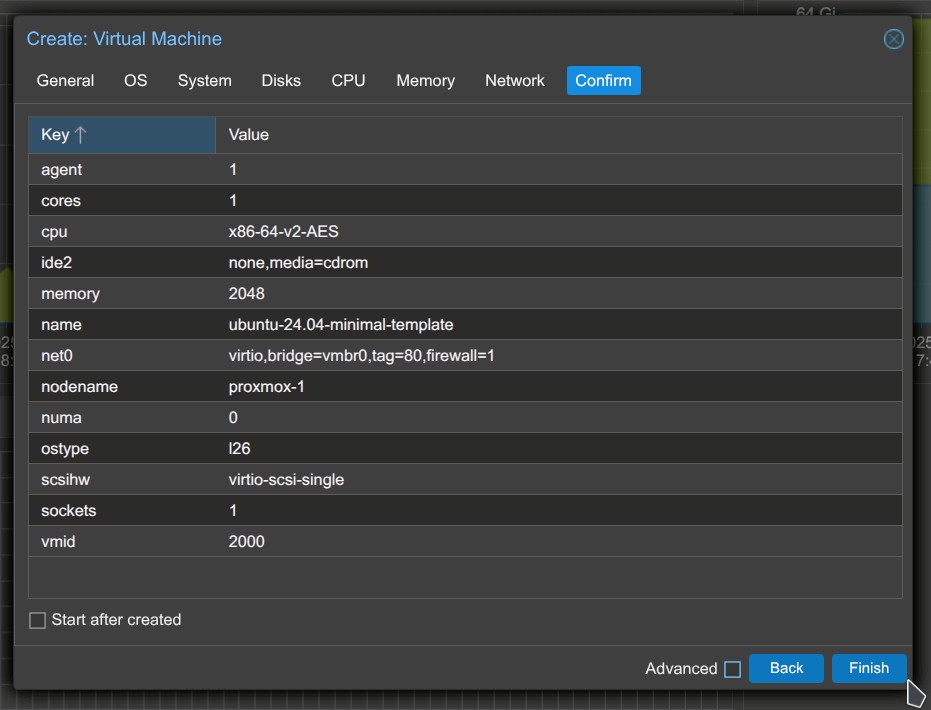Select the net0 key cell
This screenshot has height=710, width=931.
click(122, 356)
